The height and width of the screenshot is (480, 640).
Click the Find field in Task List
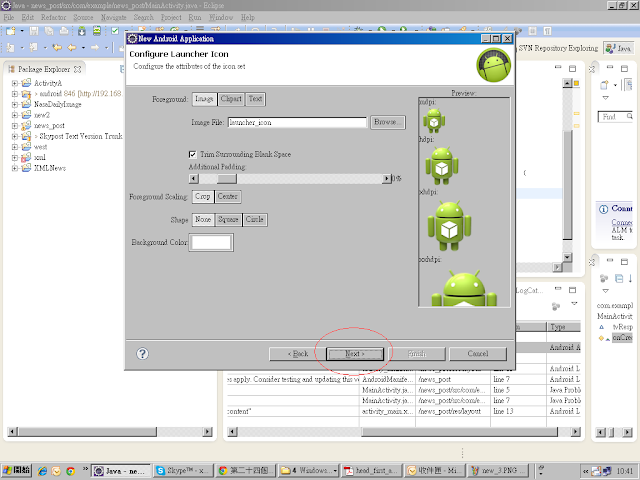(x=615, y=117)
